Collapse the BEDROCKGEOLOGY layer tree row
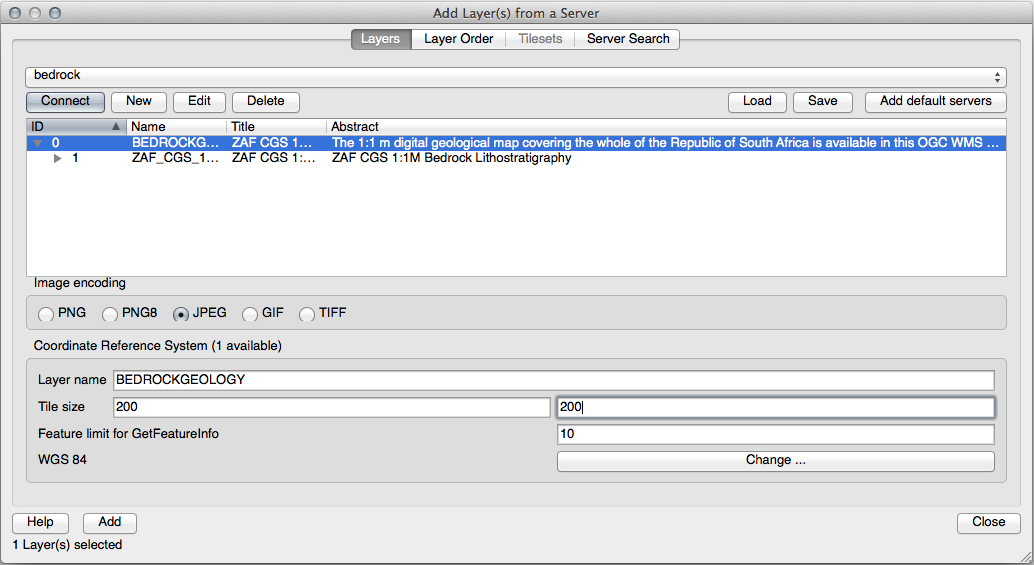 click(x=38, y=143)
